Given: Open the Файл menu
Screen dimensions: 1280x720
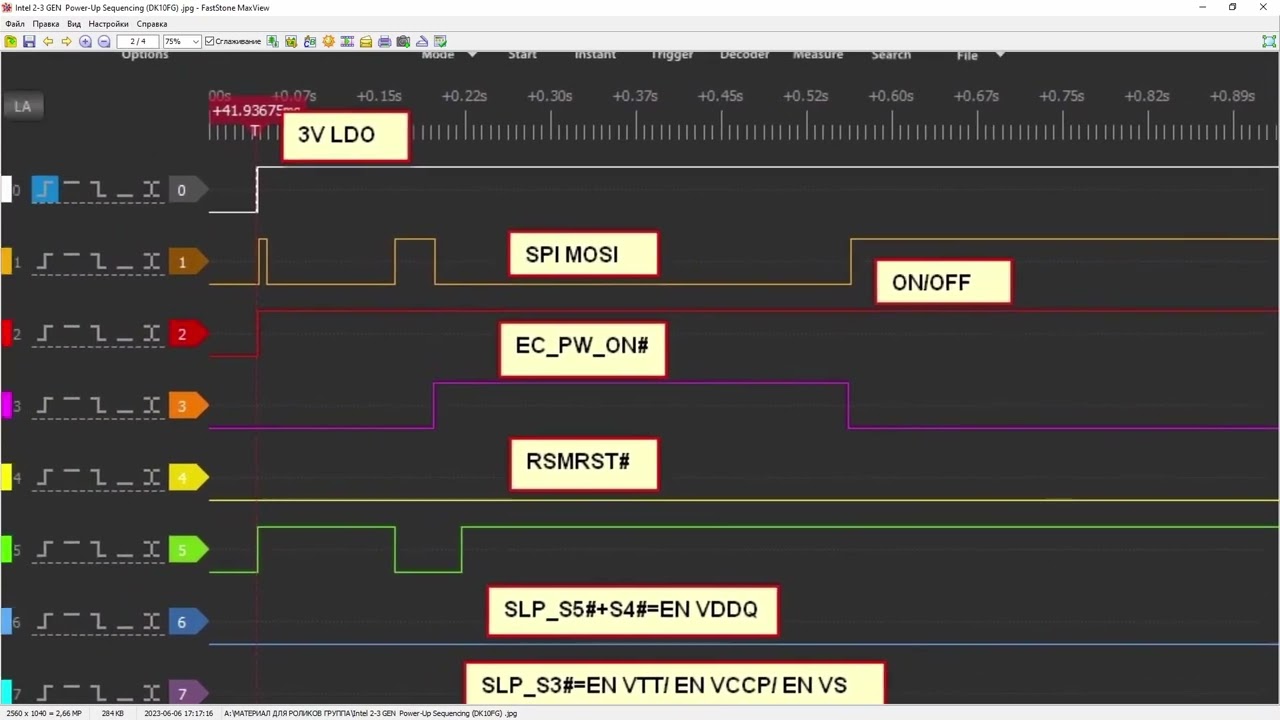Looking at the screenshot, I should 15,24.
